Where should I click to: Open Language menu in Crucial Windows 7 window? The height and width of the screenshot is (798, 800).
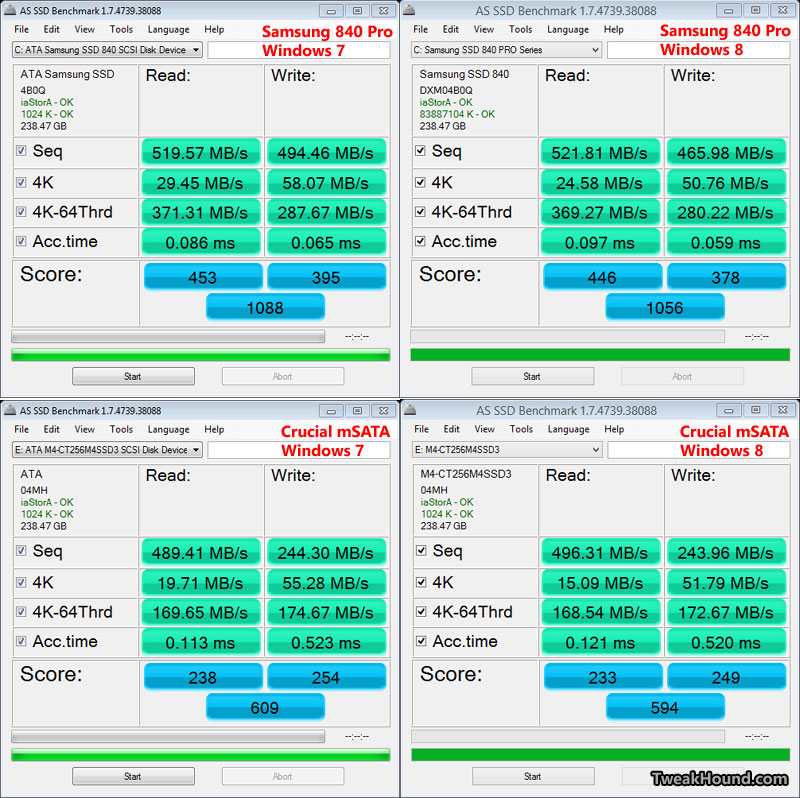pyautogui.click(x=168, y=430)
